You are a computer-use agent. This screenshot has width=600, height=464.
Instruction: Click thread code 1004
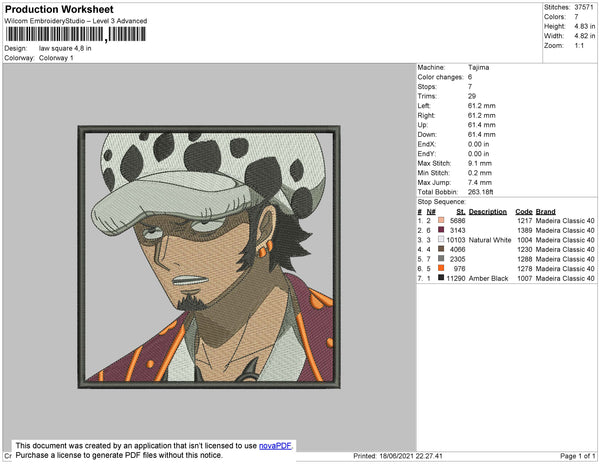coord(525,240)
